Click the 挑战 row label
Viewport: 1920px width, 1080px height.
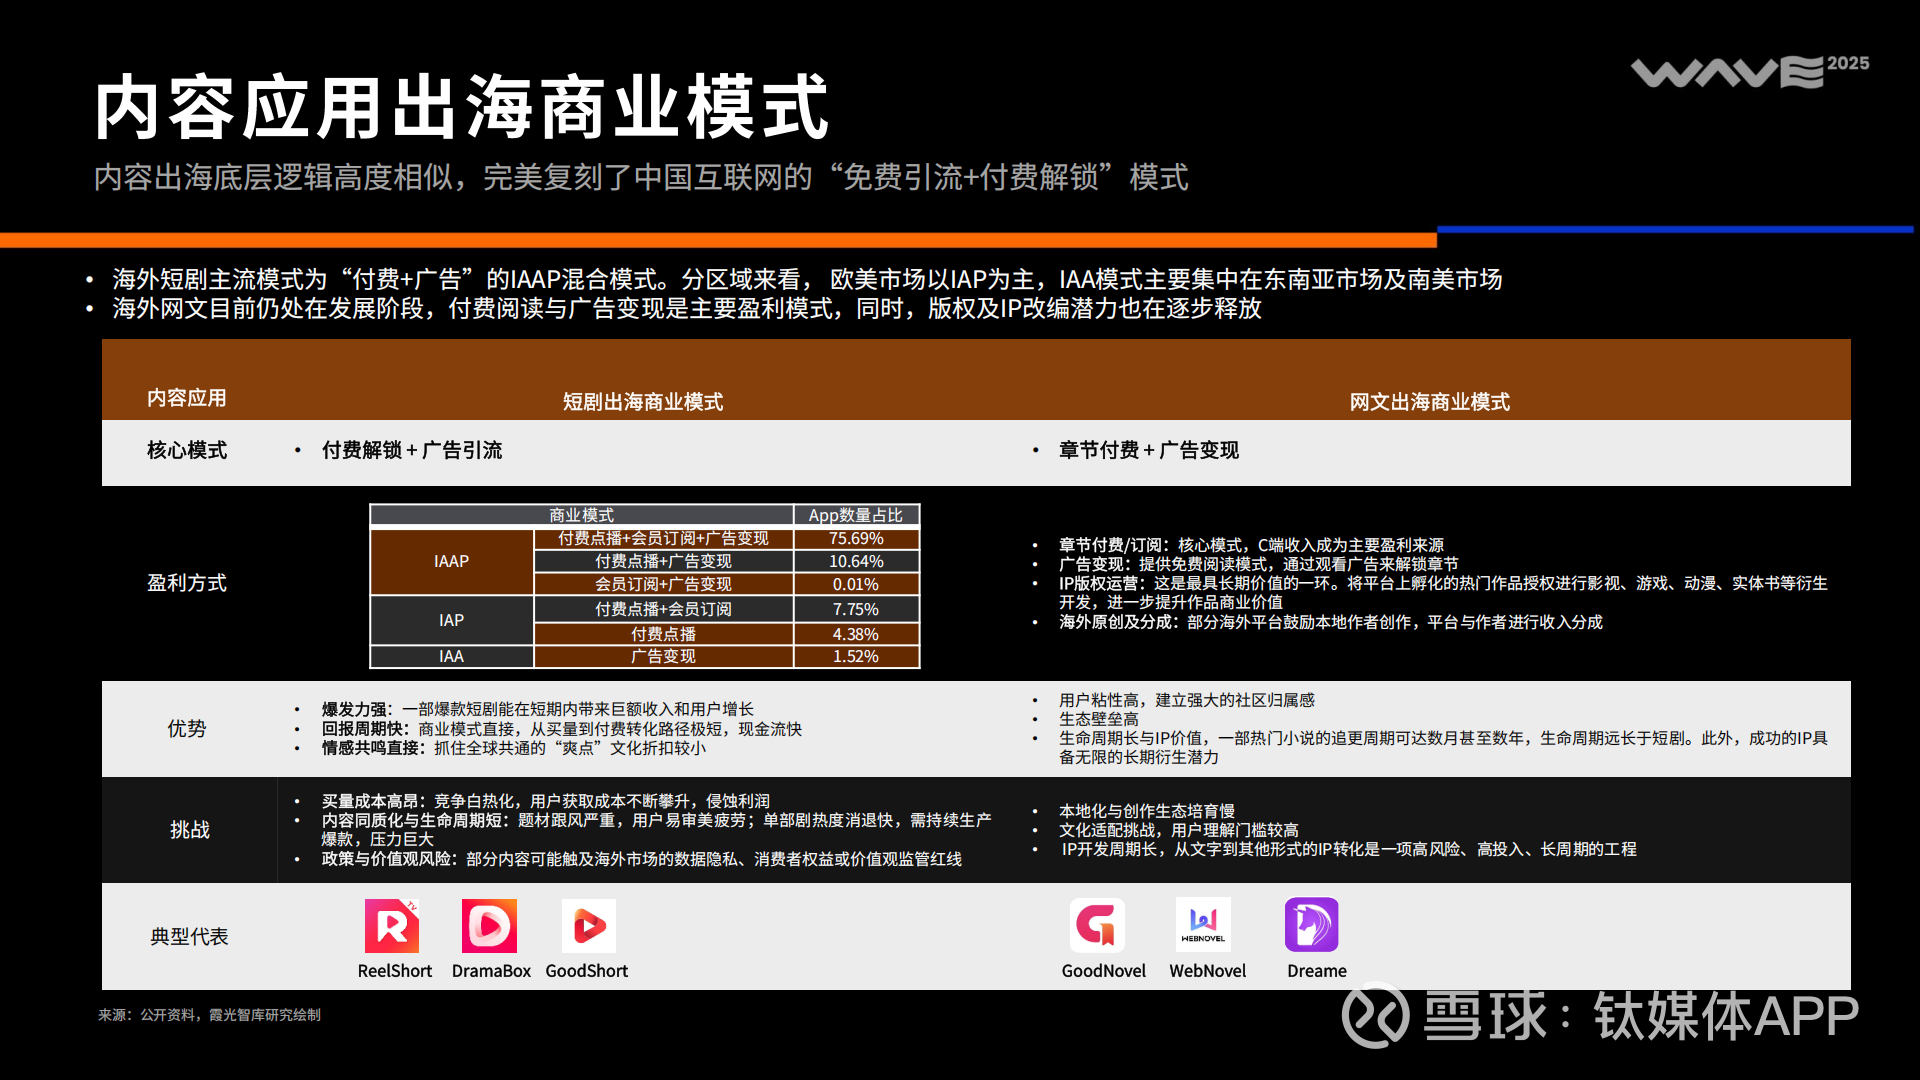189,830
